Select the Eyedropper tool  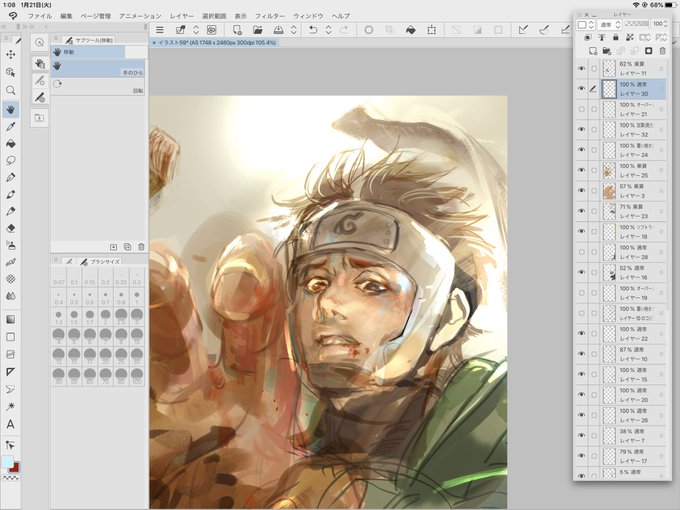point(10,126)
